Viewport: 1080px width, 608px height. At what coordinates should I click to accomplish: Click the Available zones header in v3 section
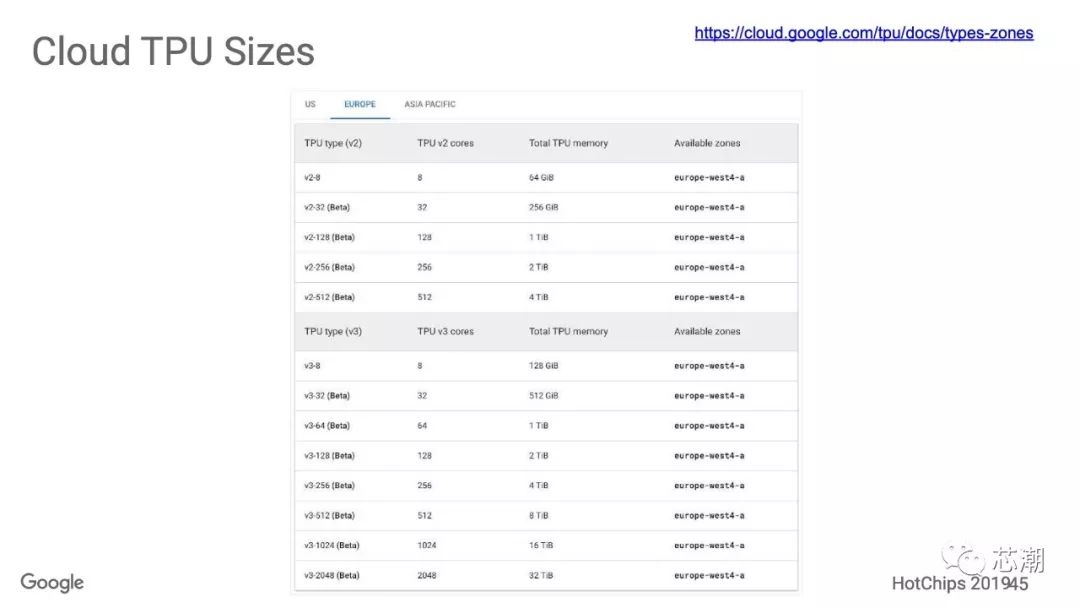tap(707, 331)
